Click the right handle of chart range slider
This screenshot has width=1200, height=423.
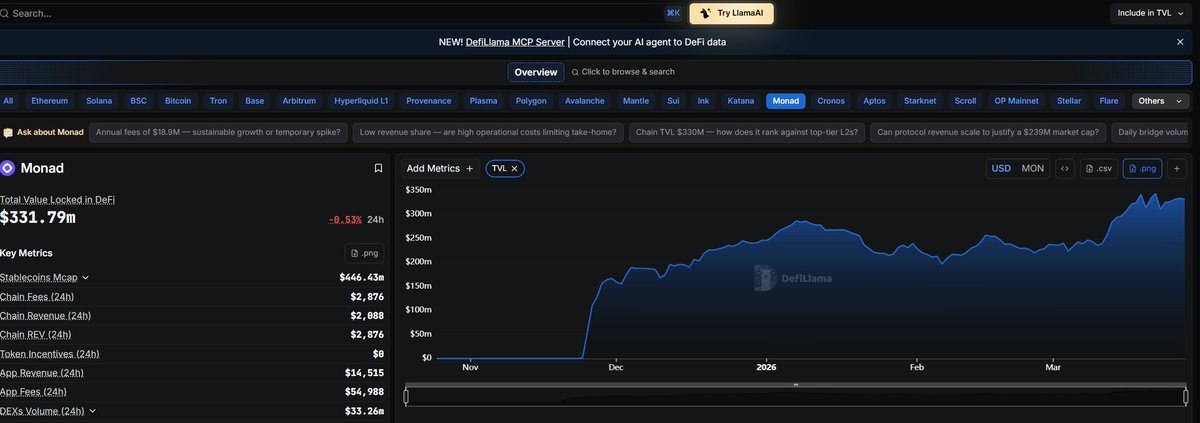pyautogui.click(x=1187, y=397)
